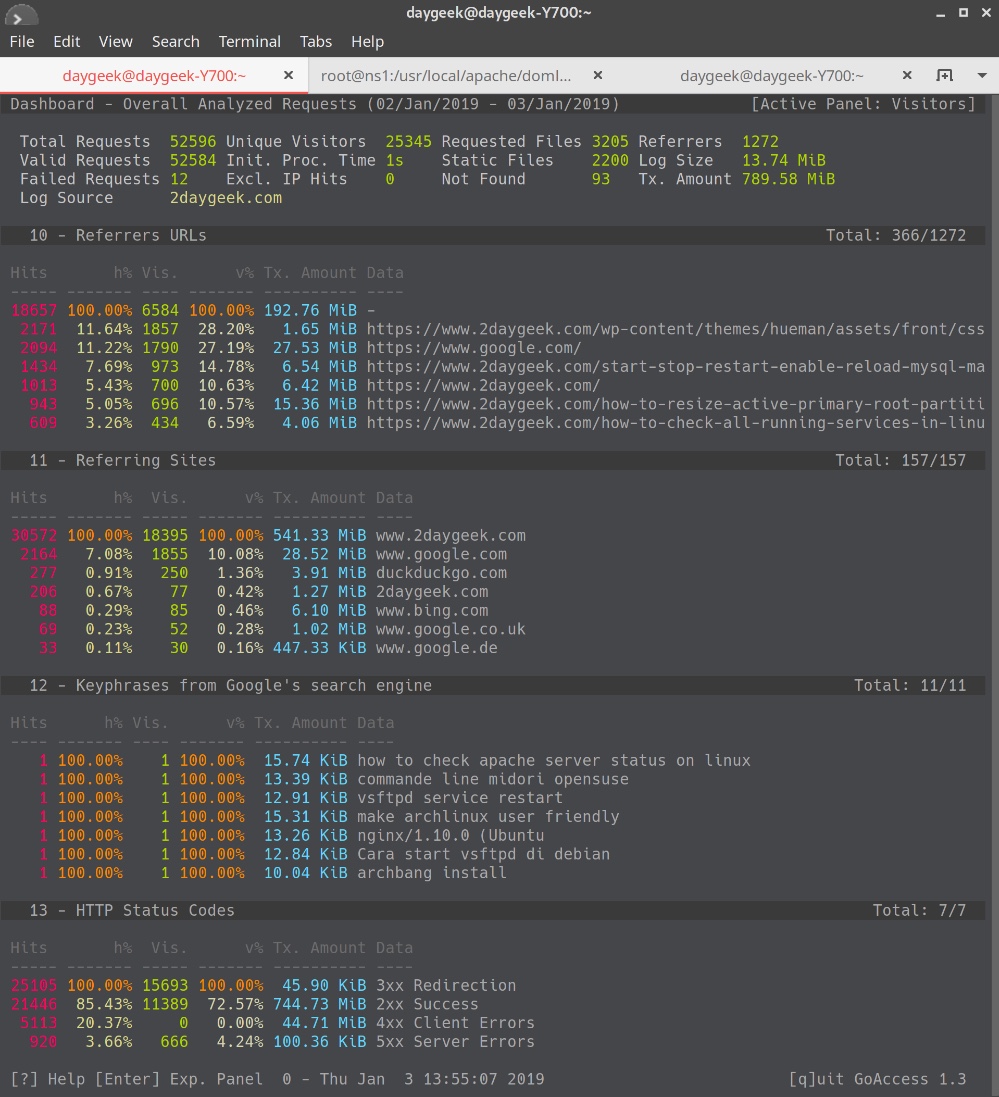
Task: Click the https://www.google.com/ referrer URL
Action: coord(474,348)
